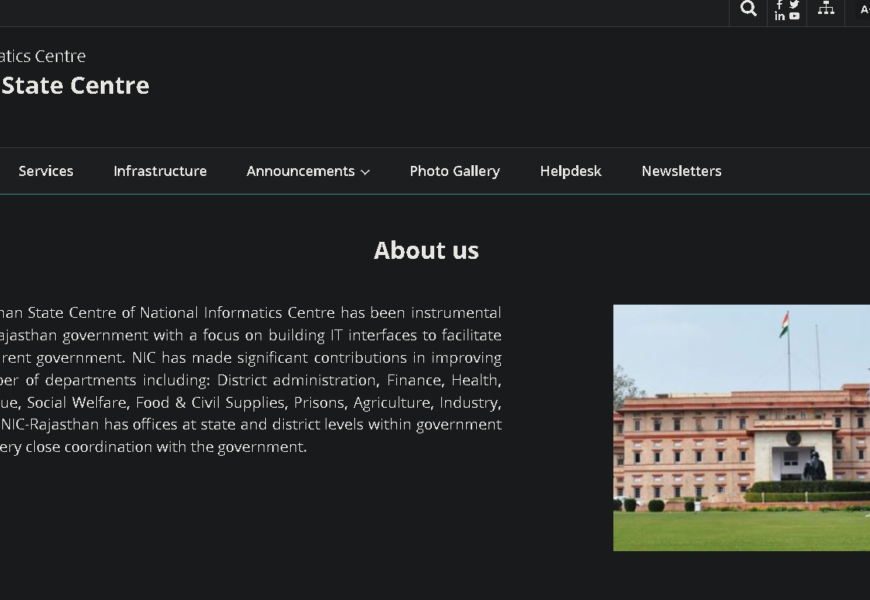Open the LinkedIn icon link
Image resolution: width=870 pixels, height=600 pixels.
780,16
